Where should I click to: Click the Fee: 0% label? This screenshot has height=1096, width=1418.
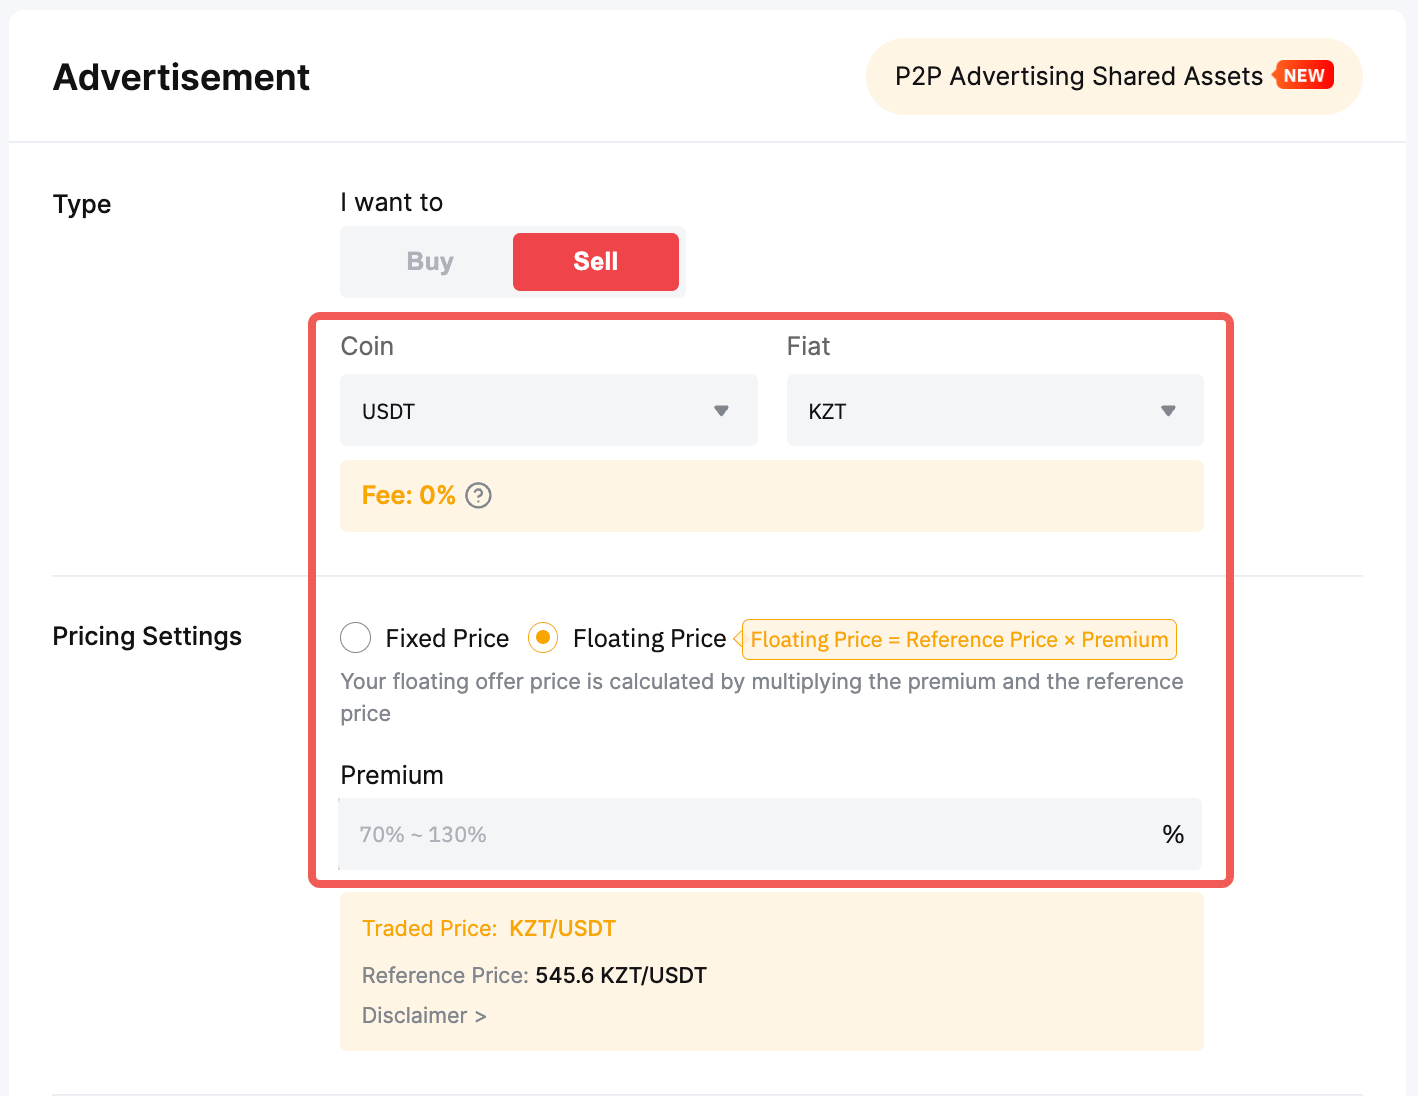(408, 496)
